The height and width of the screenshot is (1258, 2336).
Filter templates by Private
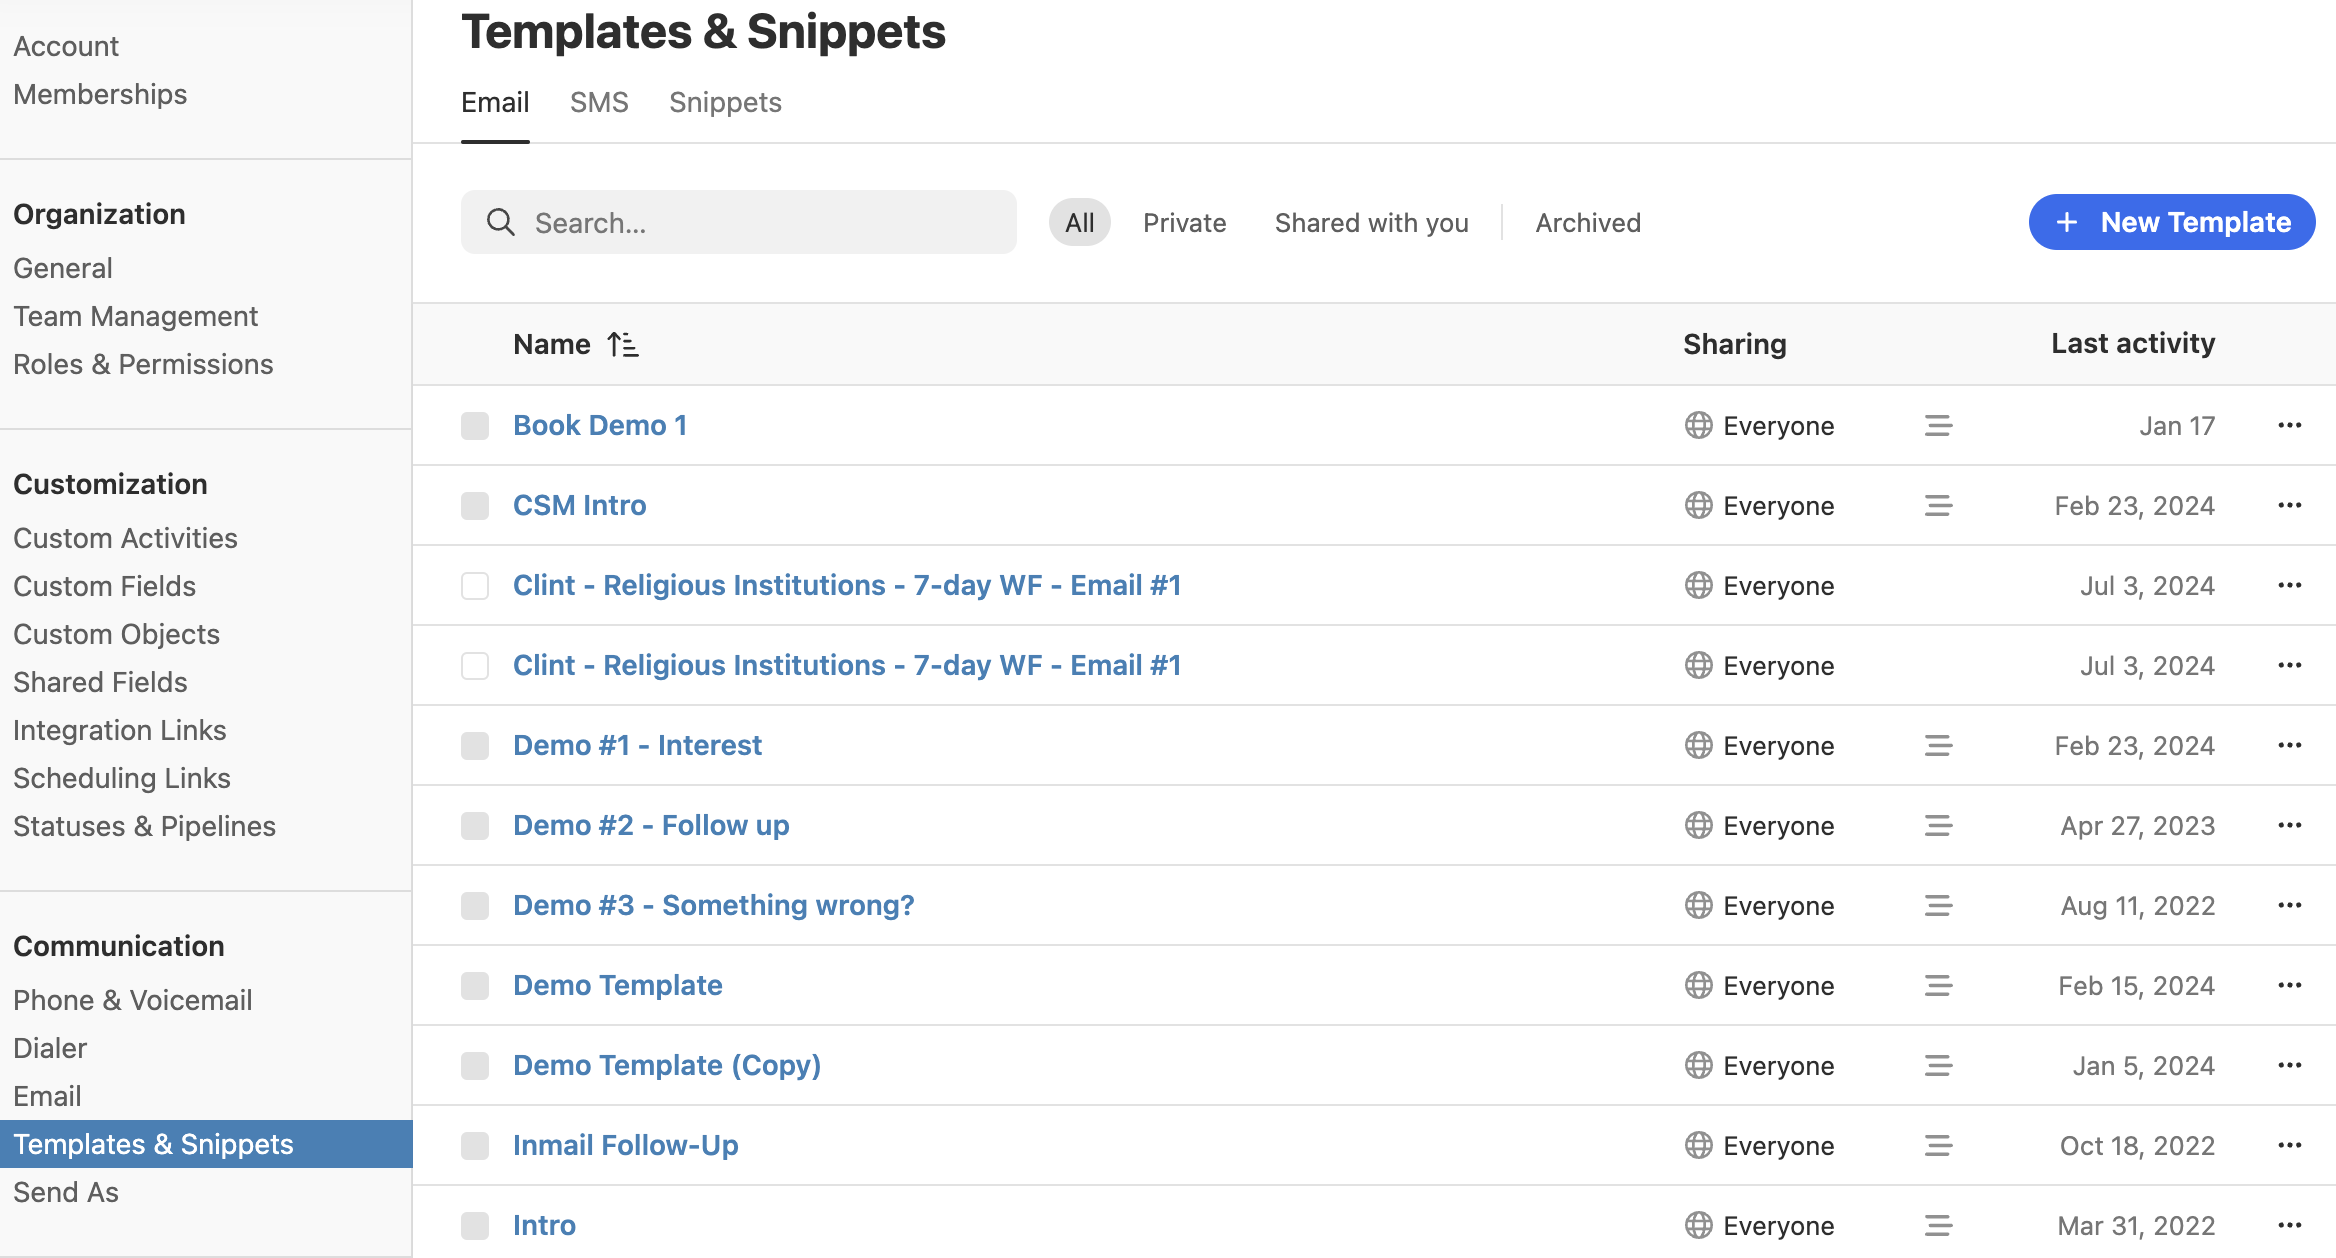click(x=1184, y=222)
